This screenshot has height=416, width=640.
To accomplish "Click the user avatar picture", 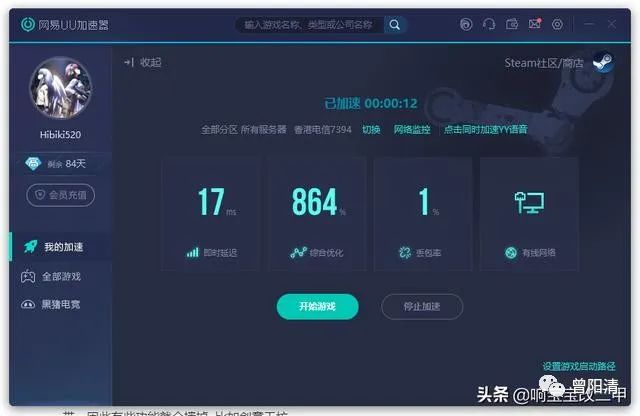I will 60,88.
